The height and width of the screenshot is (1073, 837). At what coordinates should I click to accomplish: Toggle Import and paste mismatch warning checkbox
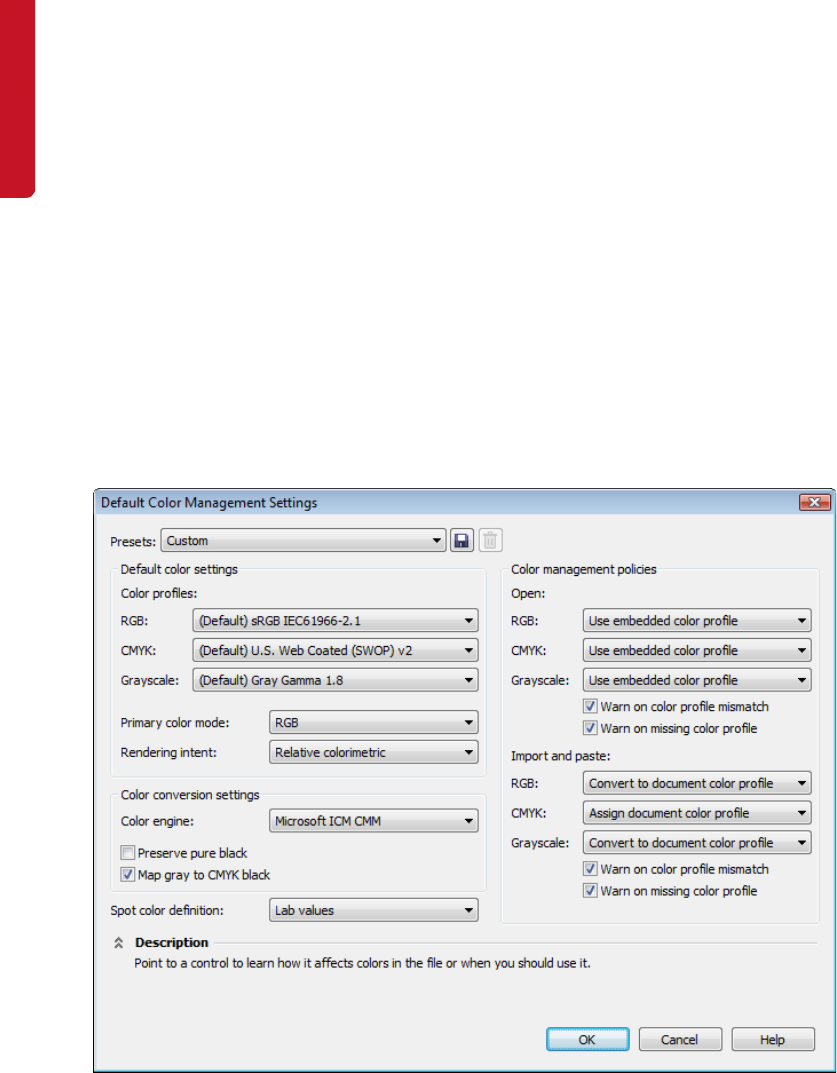tap(590, 869)
